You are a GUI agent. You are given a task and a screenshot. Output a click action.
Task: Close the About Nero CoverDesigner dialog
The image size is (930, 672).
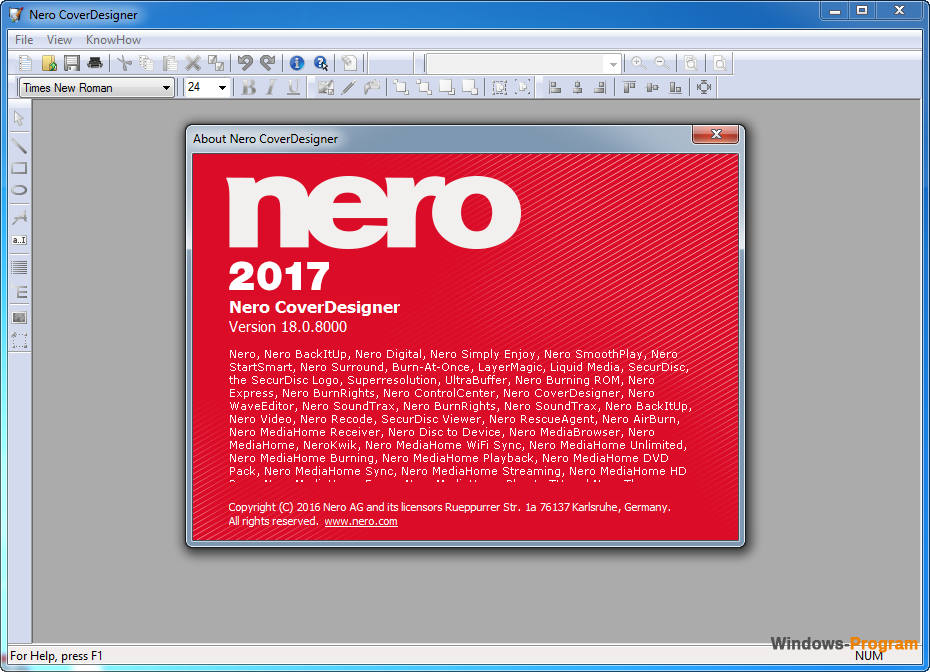[x=716, y=135]
